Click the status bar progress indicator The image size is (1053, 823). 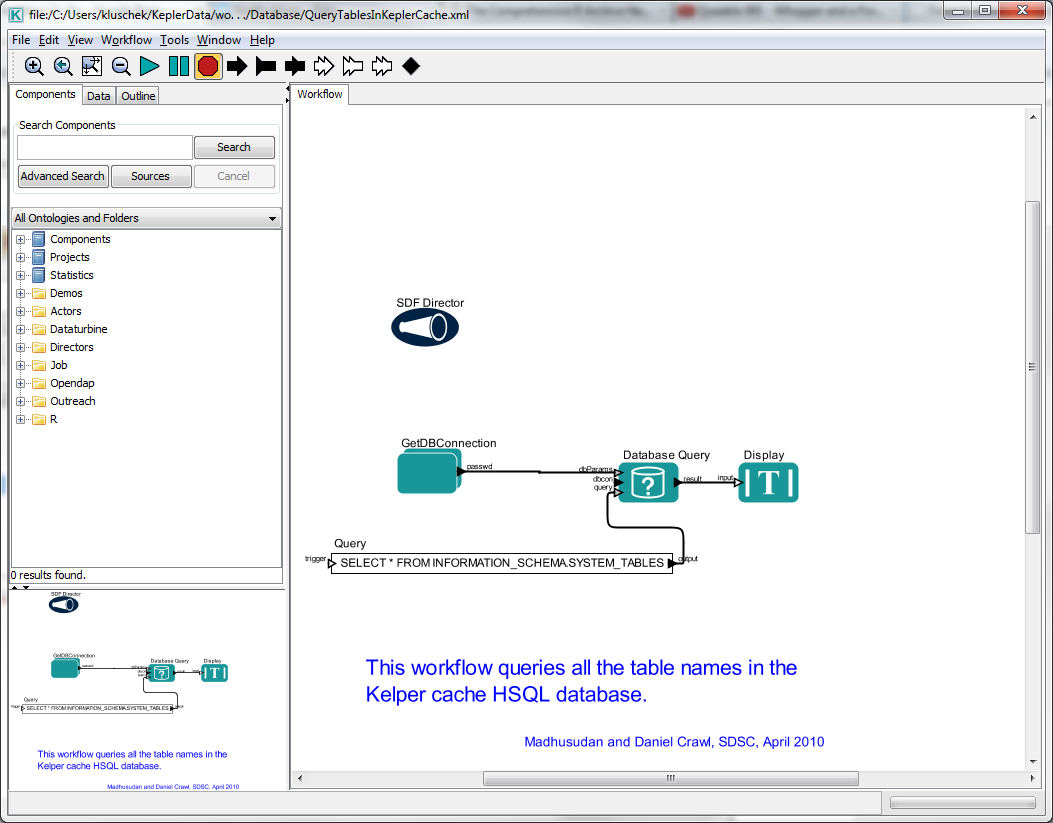pos(962,803)
